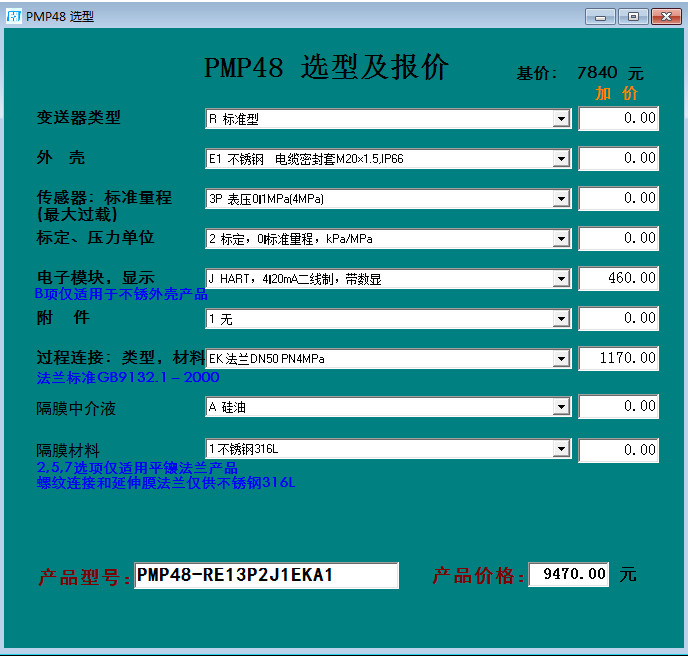Open the 隔膜材料 dropdown
The image size is (688, 656).
click(561, 447)
